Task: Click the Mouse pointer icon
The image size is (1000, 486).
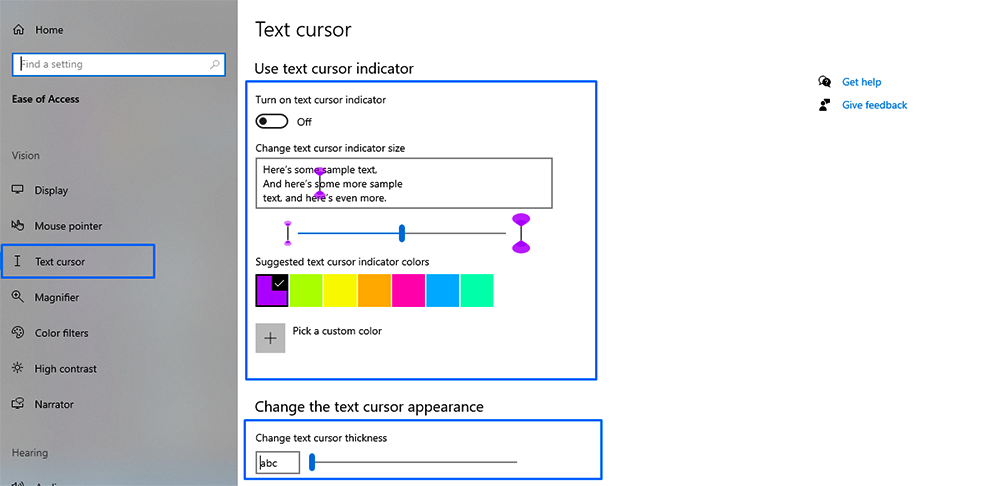Action: [18, 226]
